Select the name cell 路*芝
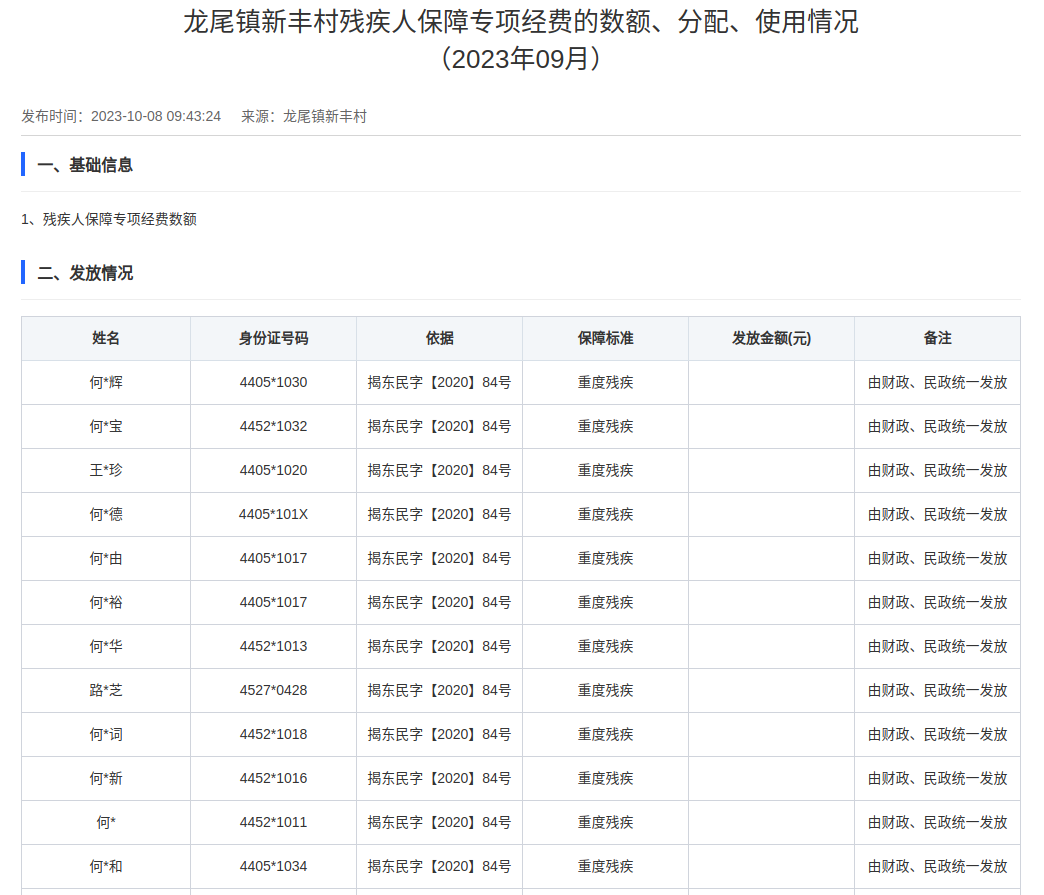This screenshot has height=895, width=1044. tap(106, 691)
